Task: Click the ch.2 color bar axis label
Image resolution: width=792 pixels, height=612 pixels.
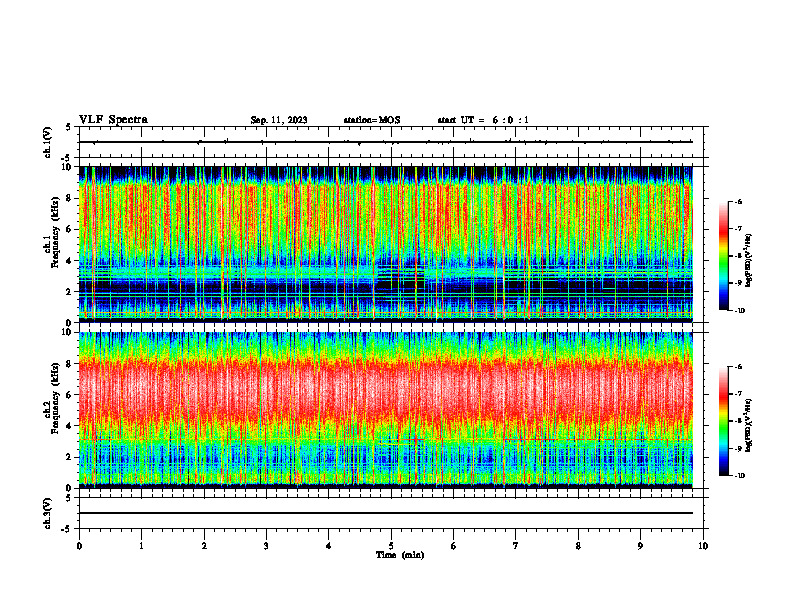Action: 749,425
